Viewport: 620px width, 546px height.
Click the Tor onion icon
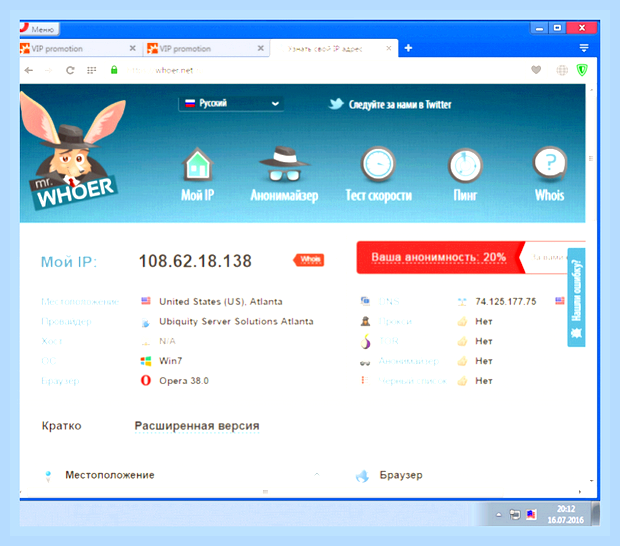[x=366, y=341]
